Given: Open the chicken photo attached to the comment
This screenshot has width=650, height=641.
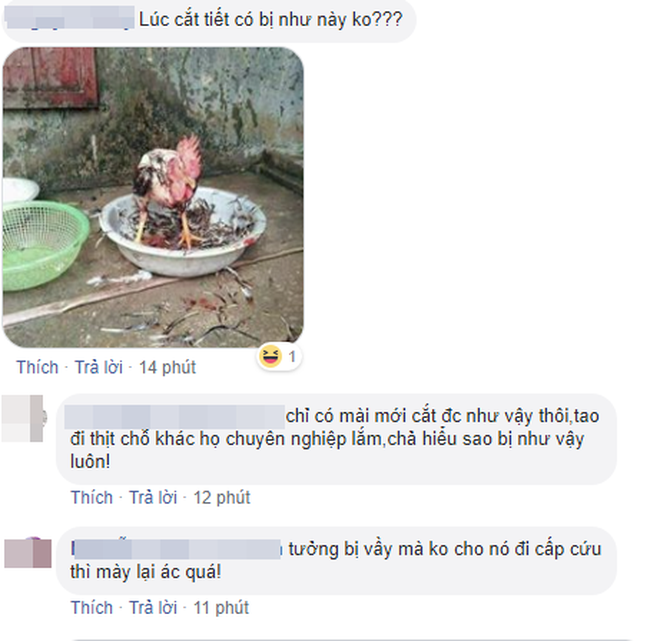Looking at the screenshot, I should 153,197.
